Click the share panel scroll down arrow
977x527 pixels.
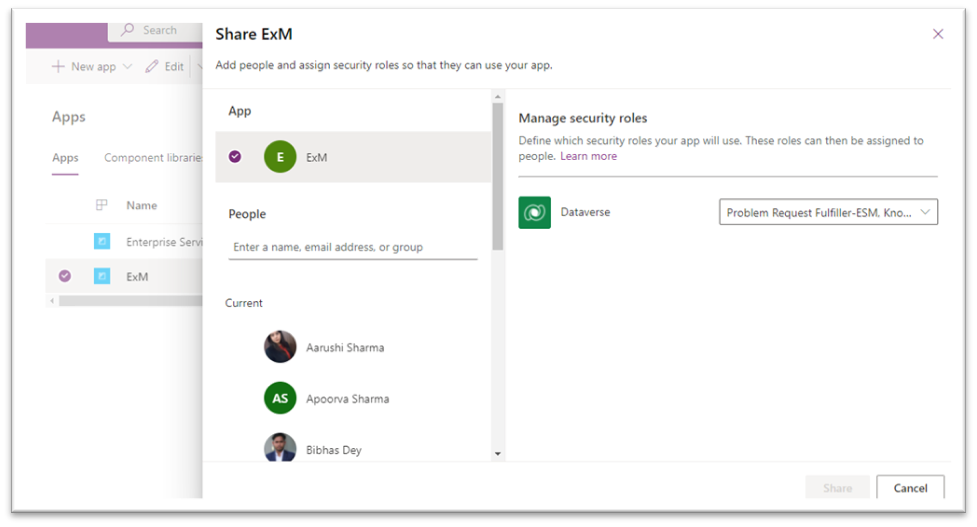pyautogui.click(x=497, y=453)
